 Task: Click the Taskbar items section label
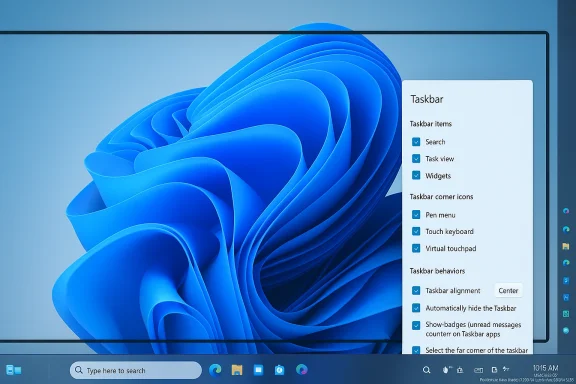[431, 124]
